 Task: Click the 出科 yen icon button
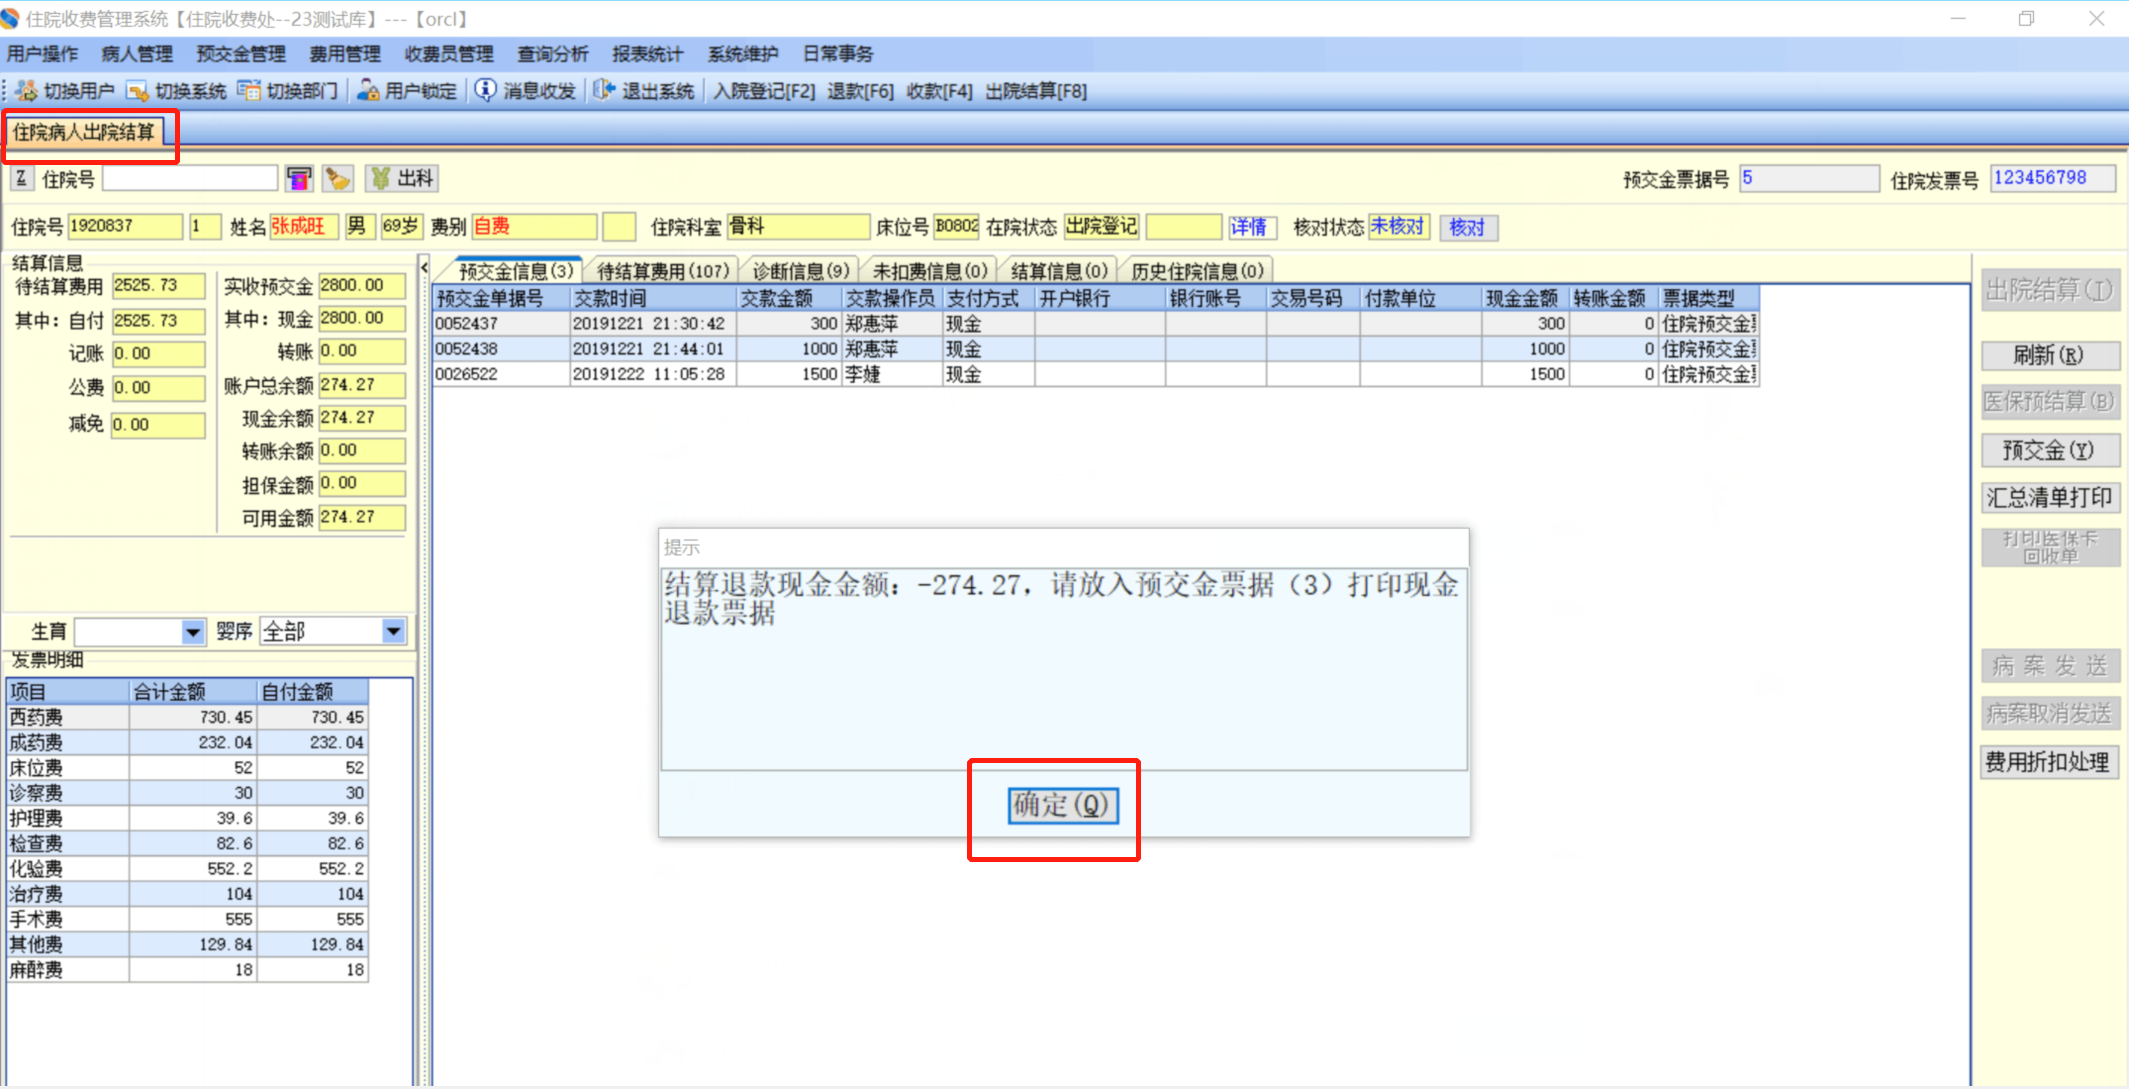(402, 179)
